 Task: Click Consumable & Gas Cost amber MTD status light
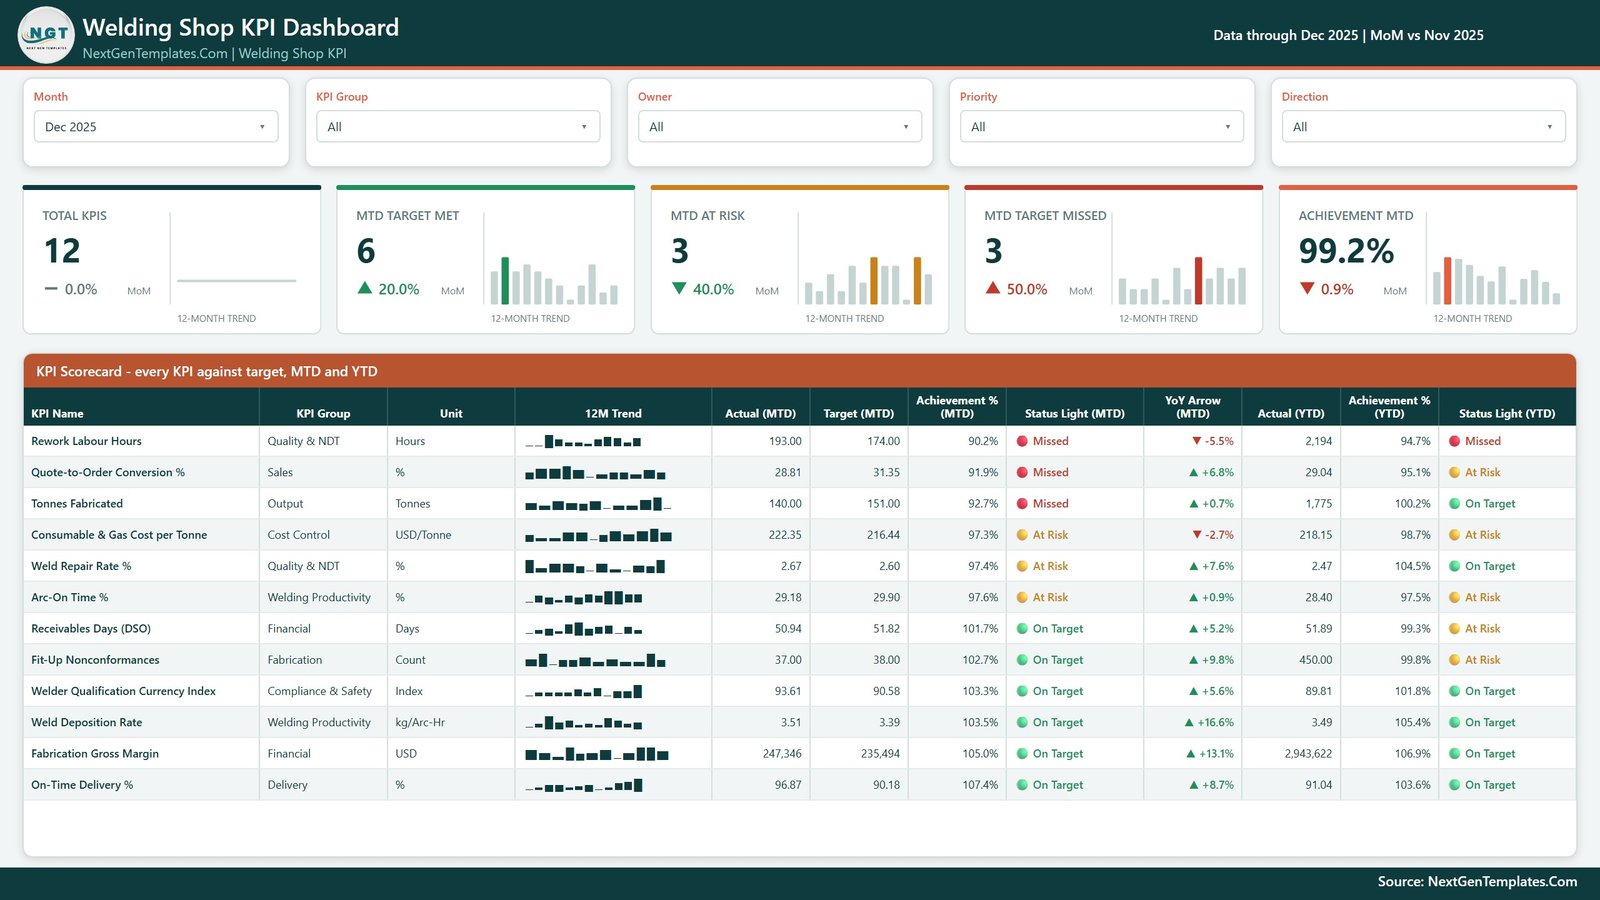pyautogui.click(x=1023, y=535)
